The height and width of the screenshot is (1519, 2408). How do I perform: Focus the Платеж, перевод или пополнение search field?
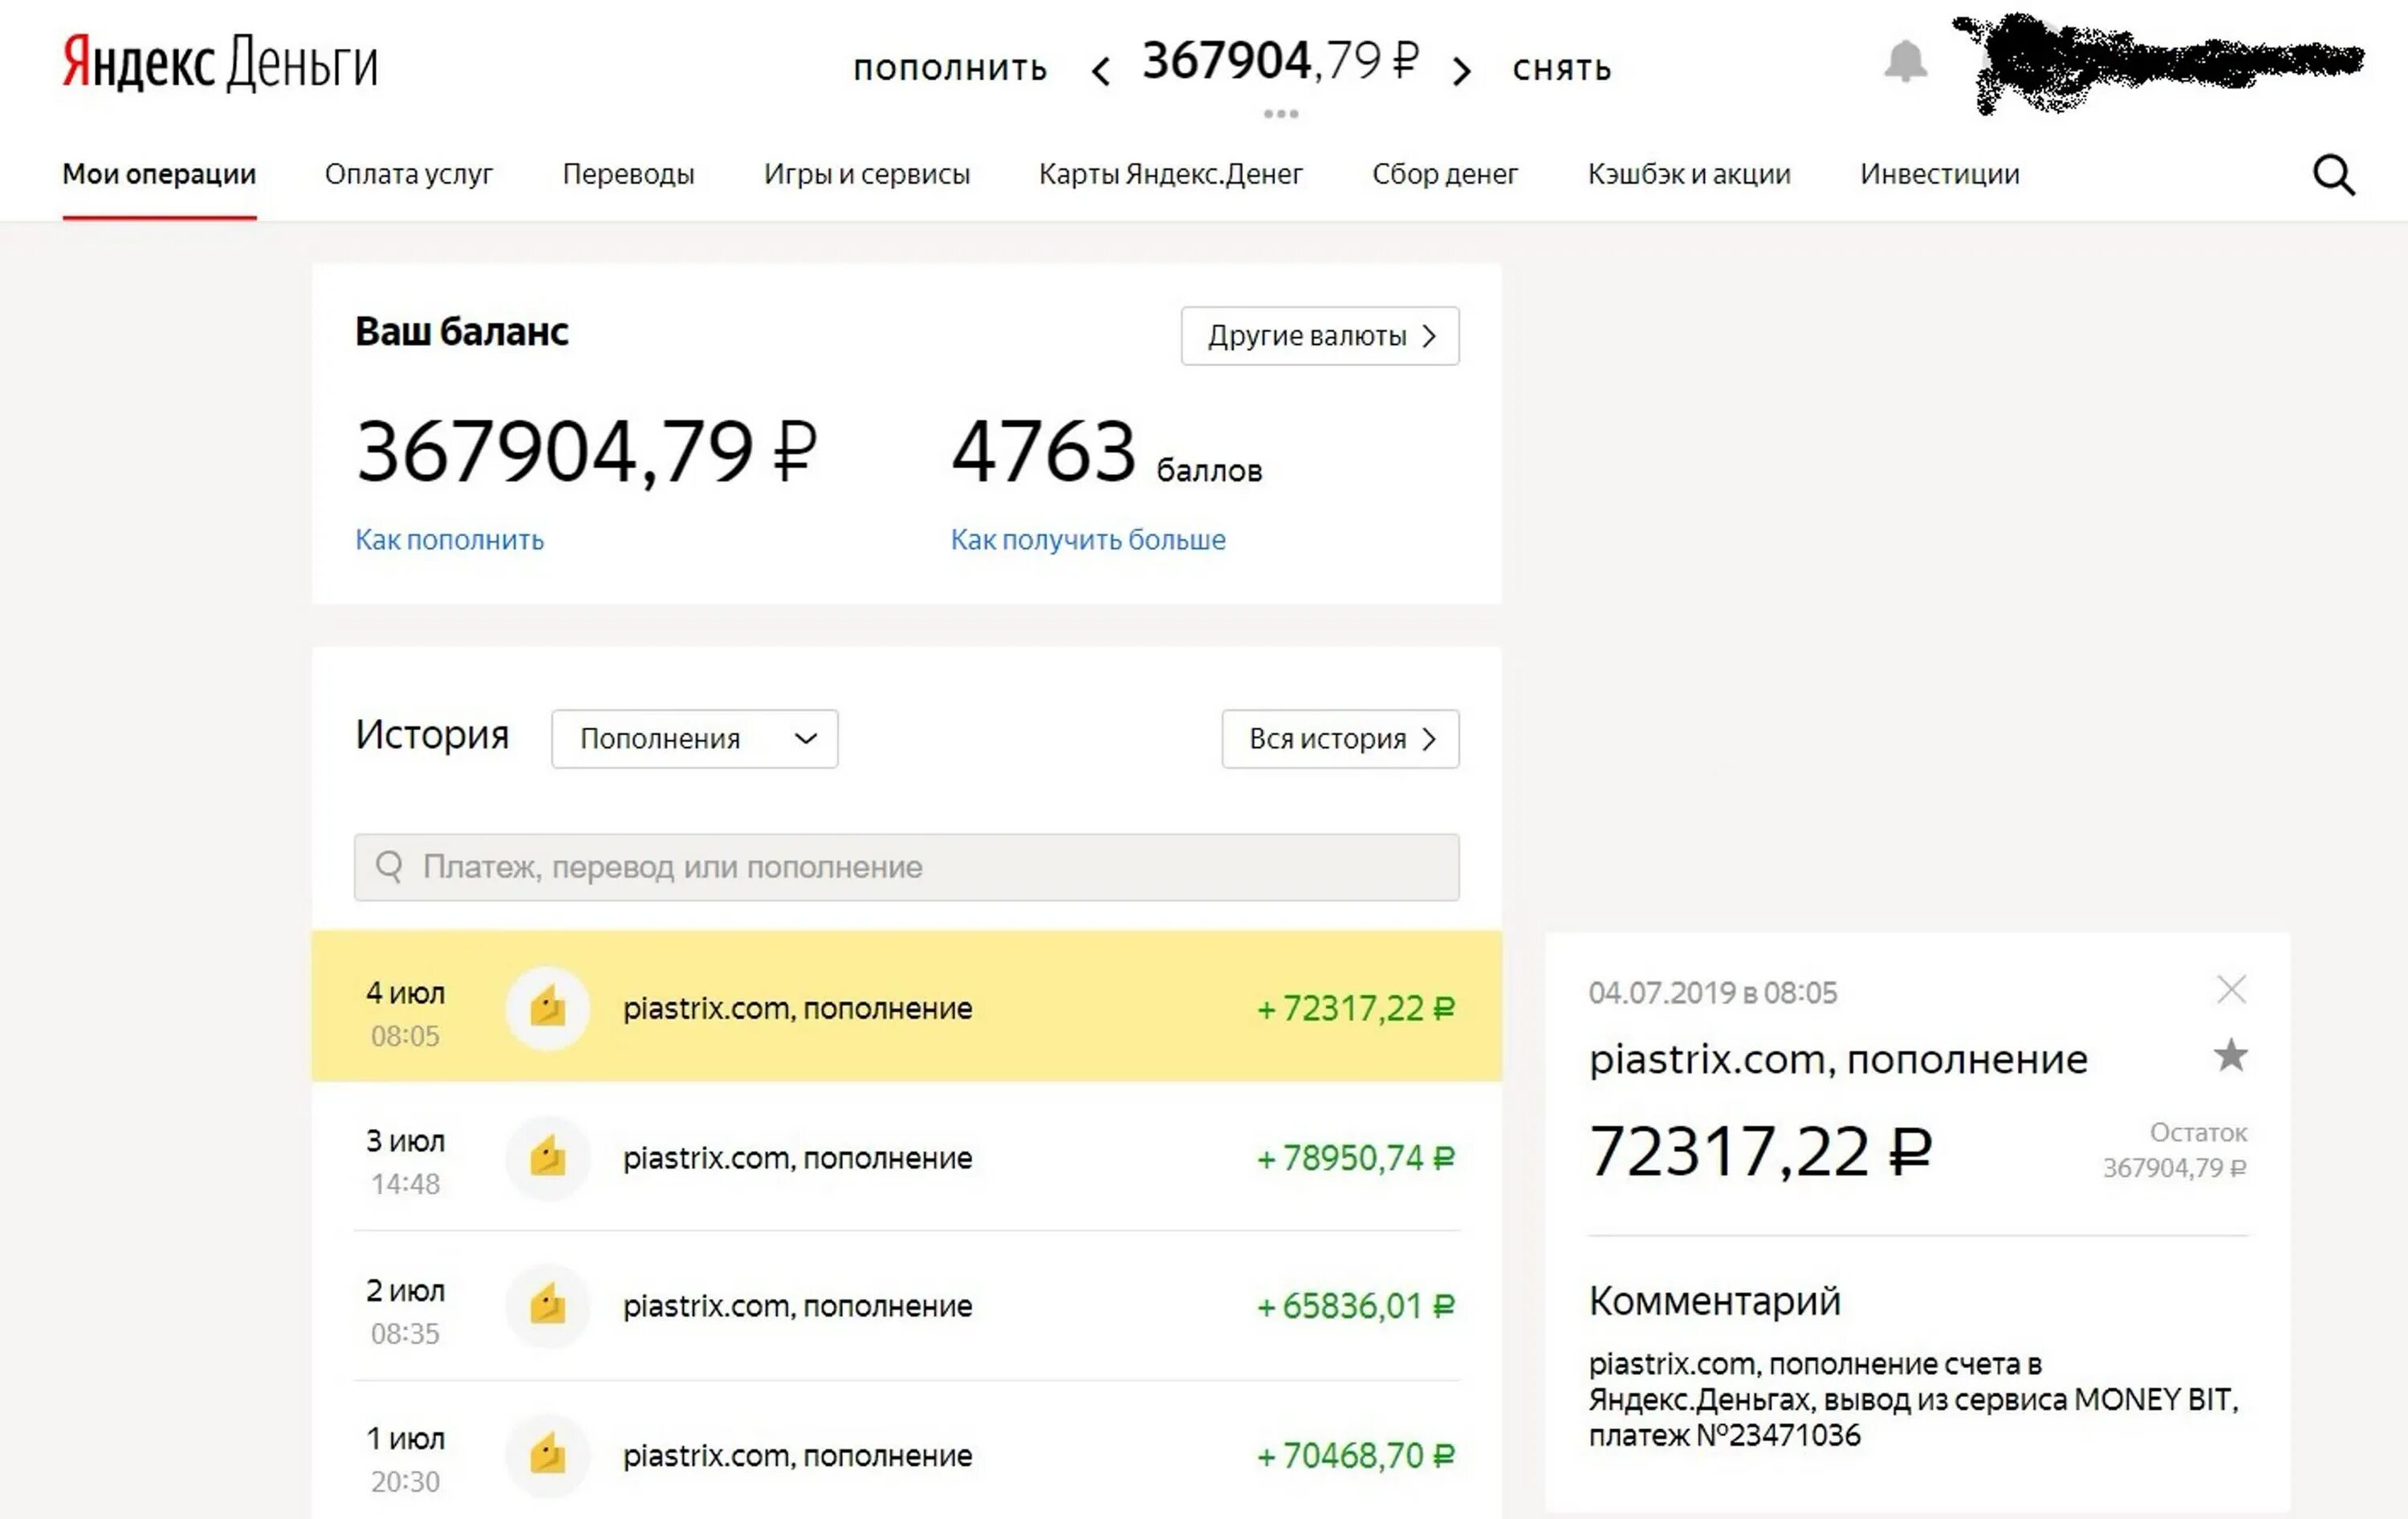[x=906, y=867]
